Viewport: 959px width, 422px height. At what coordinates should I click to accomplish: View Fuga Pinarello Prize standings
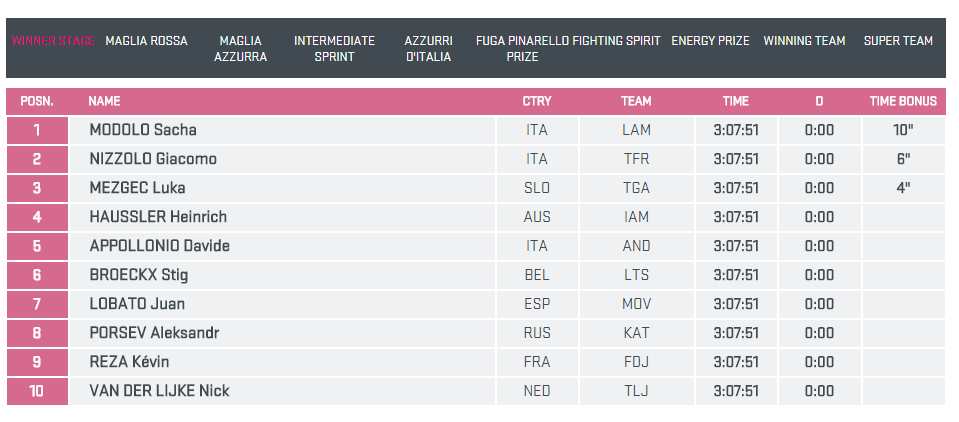click(521, 49)
